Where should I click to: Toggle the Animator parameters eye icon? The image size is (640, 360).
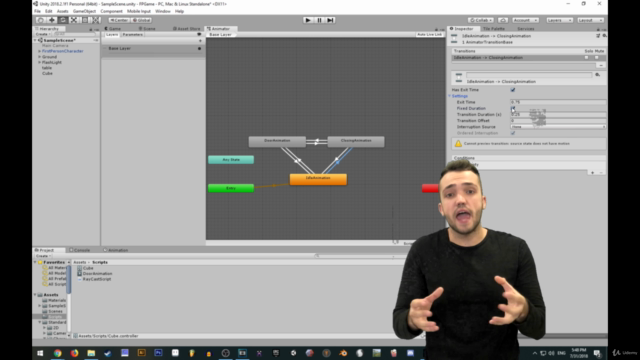(x=199, y=35)
